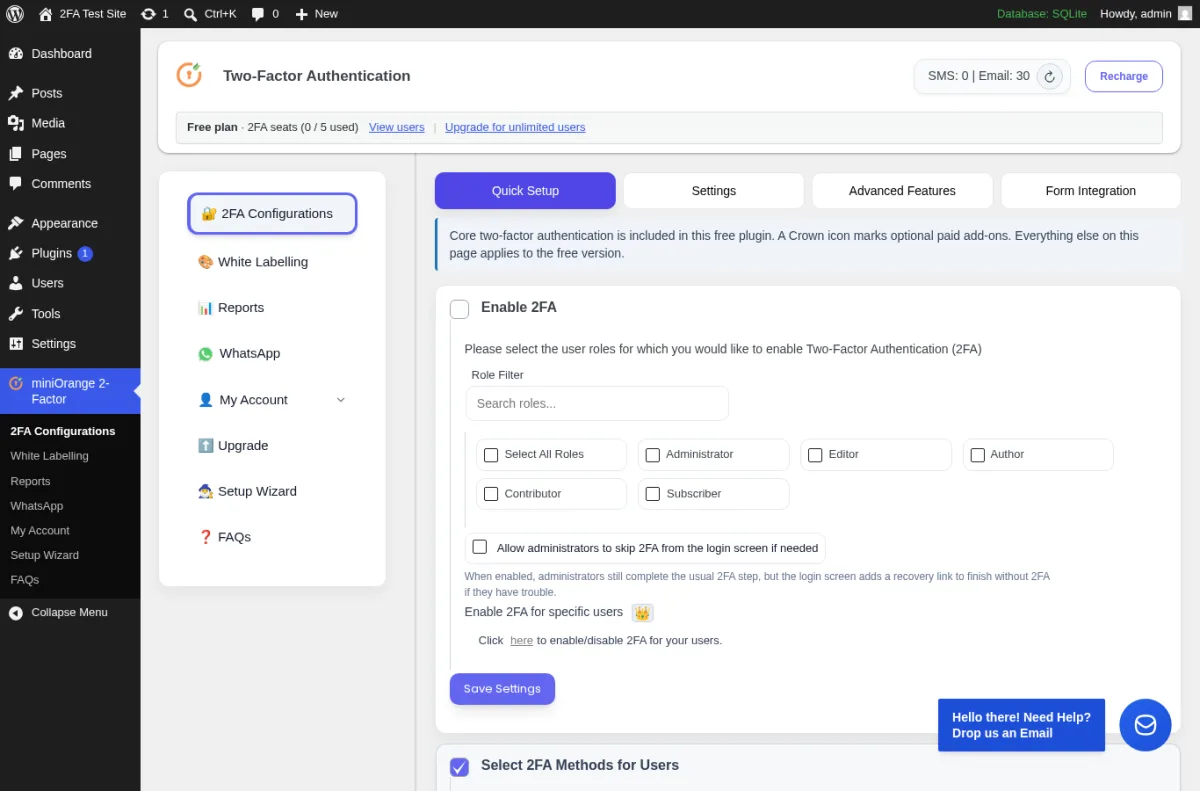Click the Posts pin icon

coord(16,93)
